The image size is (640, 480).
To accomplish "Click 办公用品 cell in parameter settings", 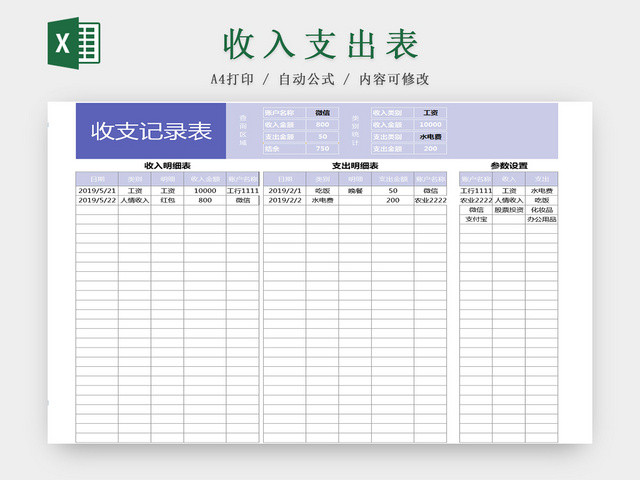I will point(542,219).
